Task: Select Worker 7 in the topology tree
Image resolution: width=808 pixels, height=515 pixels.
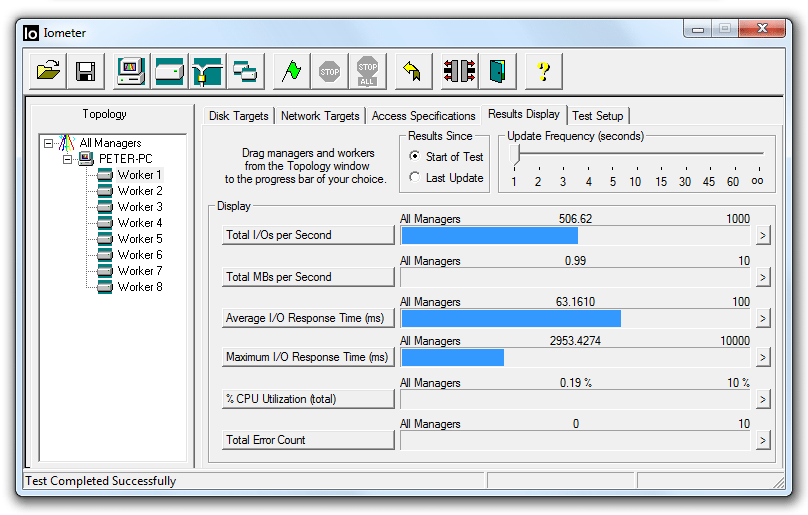Action: [x=140, y=271]
